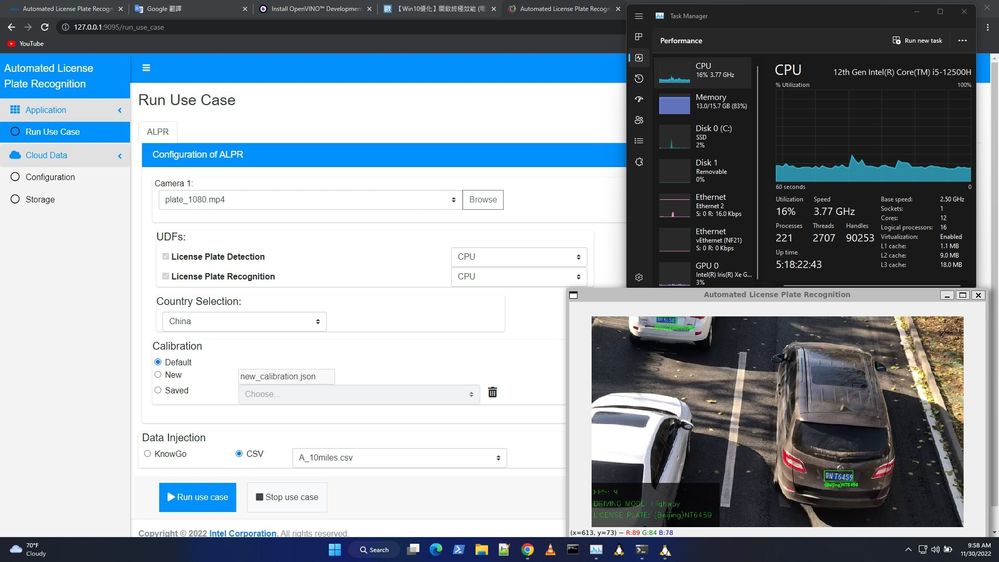The height and width of the screenshot is (562, 999).
Task: Open Processes page in Task Manager sidebar
Action: (x=638, y=37)
